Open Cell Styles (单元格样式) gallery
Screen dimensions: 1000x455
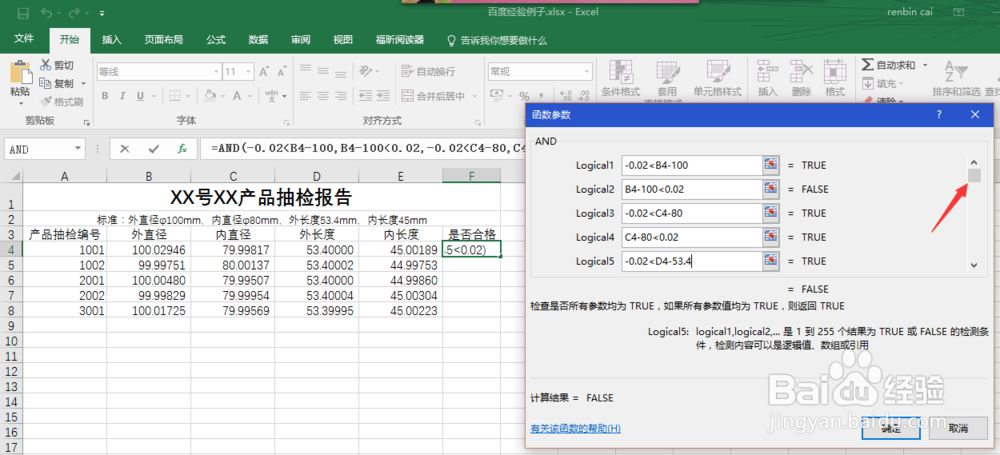[717, 78]
